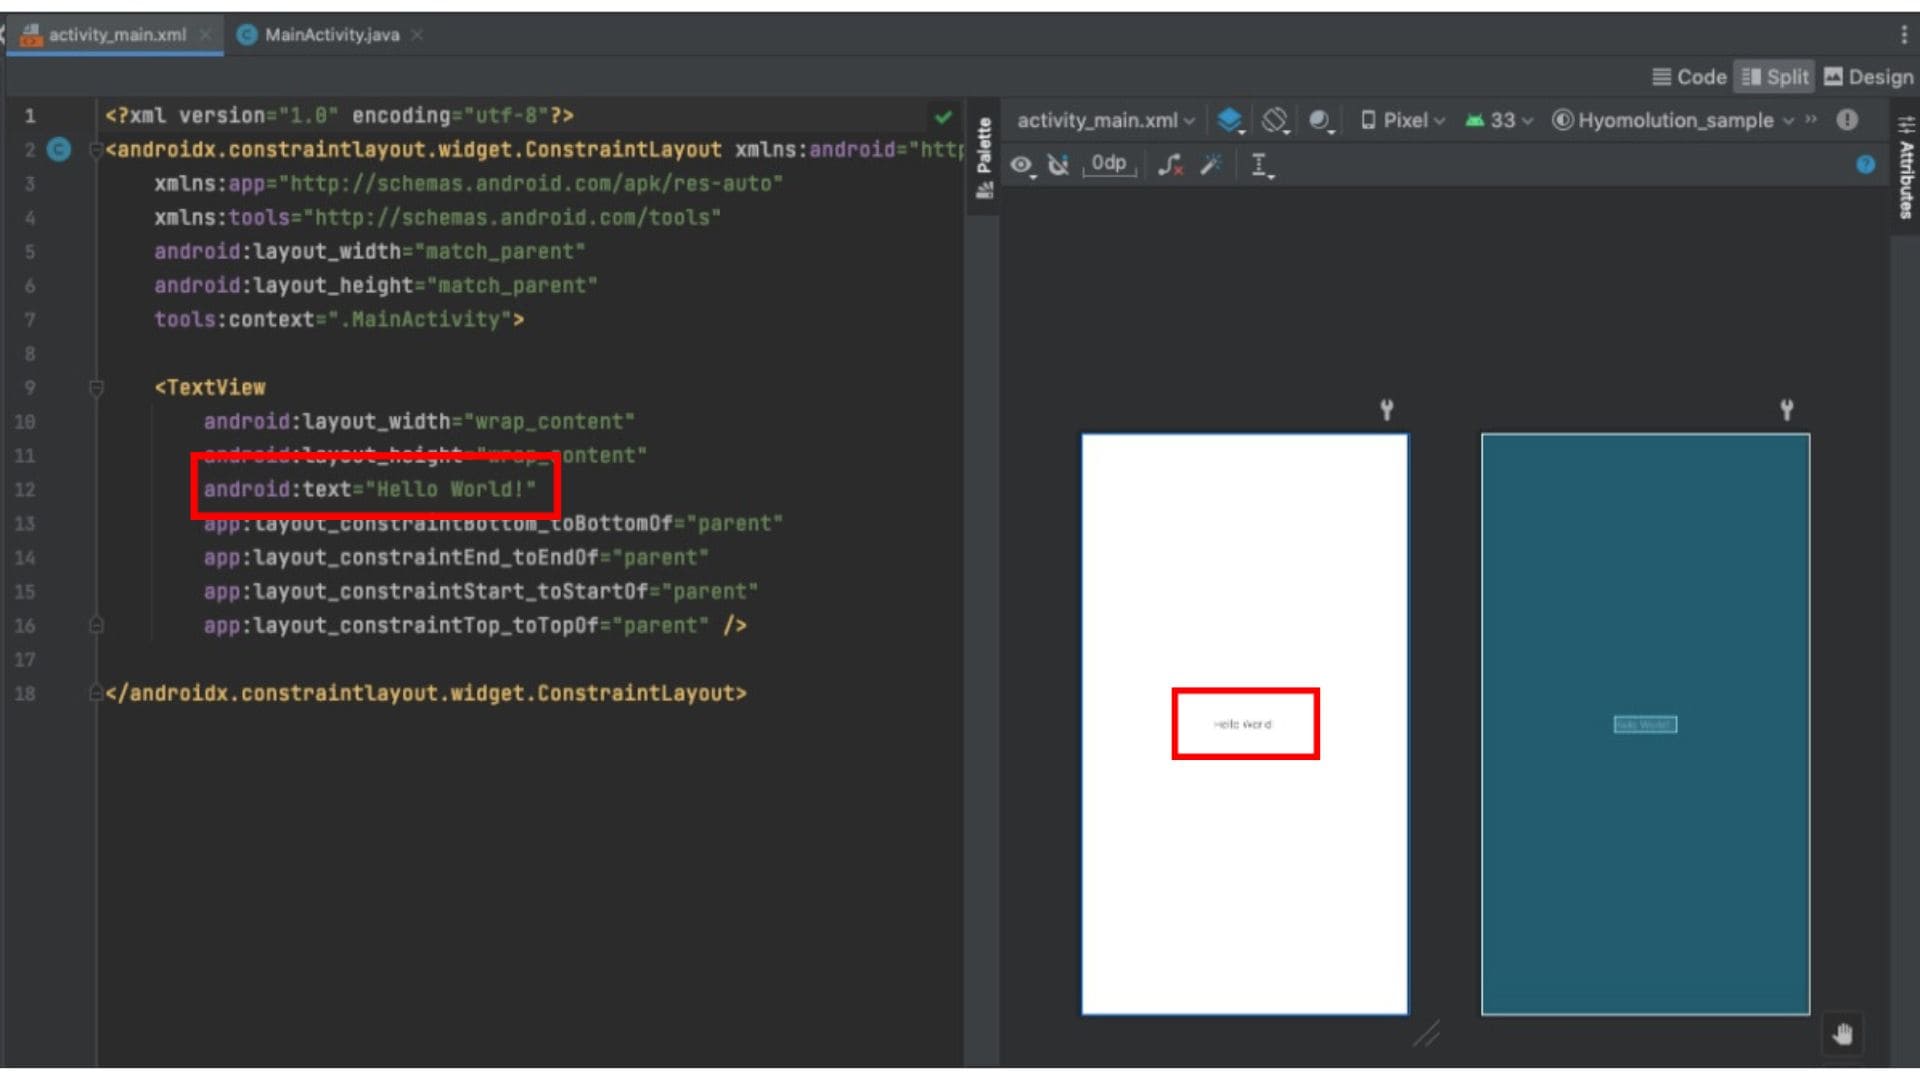The height and width of the screenshot is (1080, 1920).
Task: Click the inspection status checkmark
Action: [x=943, y=116]
